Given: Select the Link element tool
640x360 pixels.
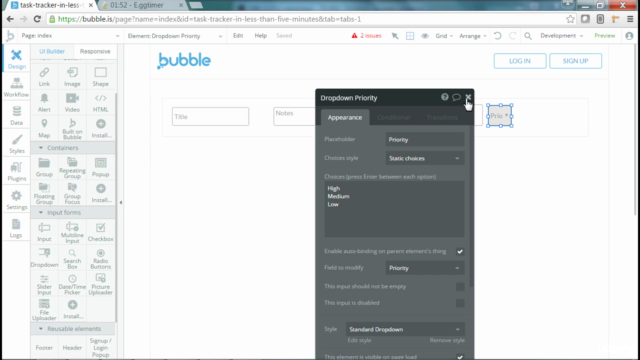Looking at the screenshot, I should (44, 77).
